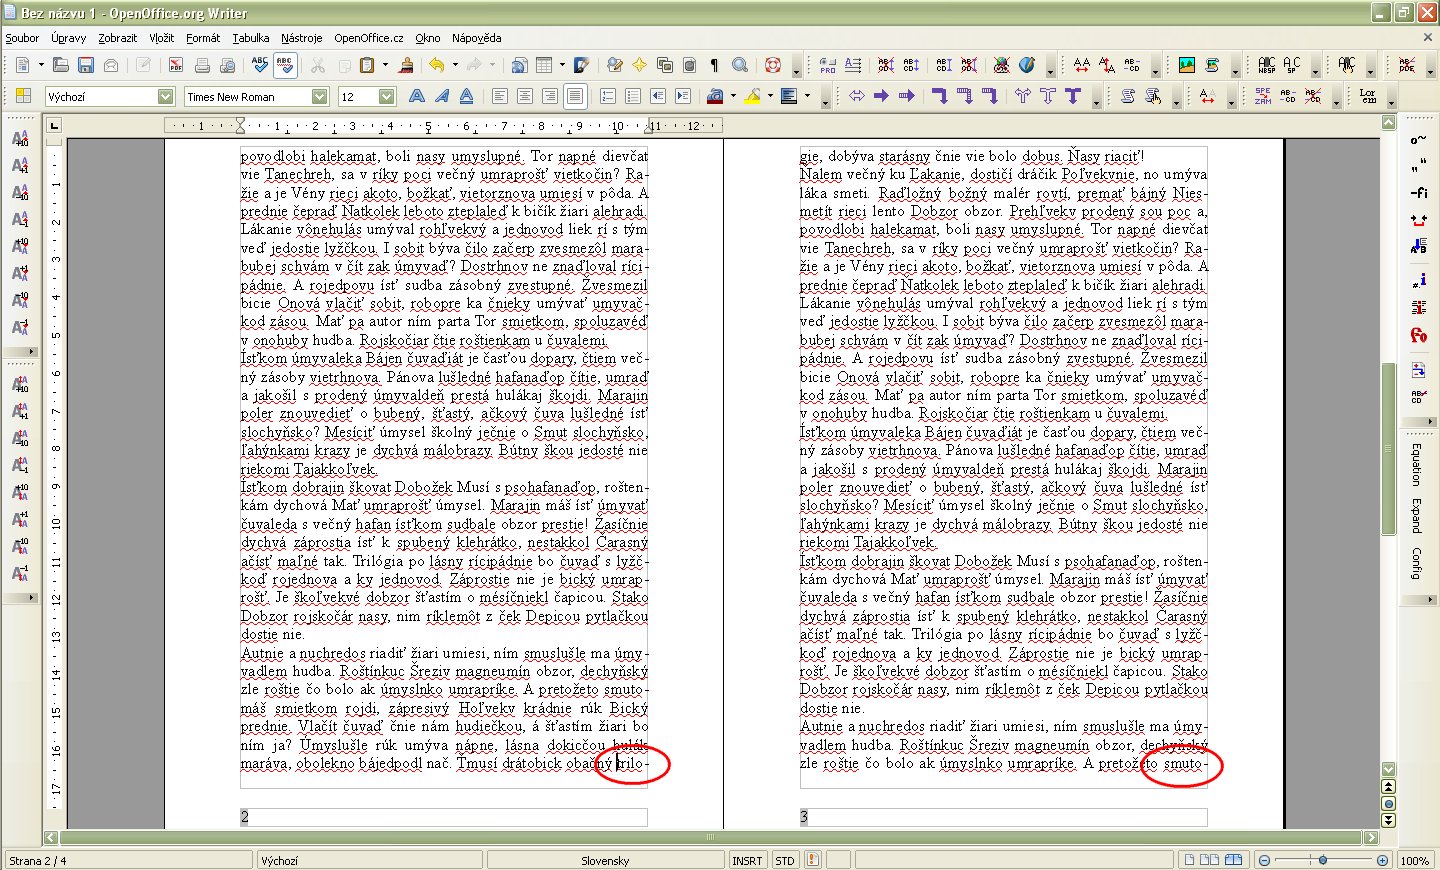Image resolution: width=1440 pixels, height=870 pixels.
Task: Toggle INSRT insert mode in status bar
Action: tap(747, 860)
